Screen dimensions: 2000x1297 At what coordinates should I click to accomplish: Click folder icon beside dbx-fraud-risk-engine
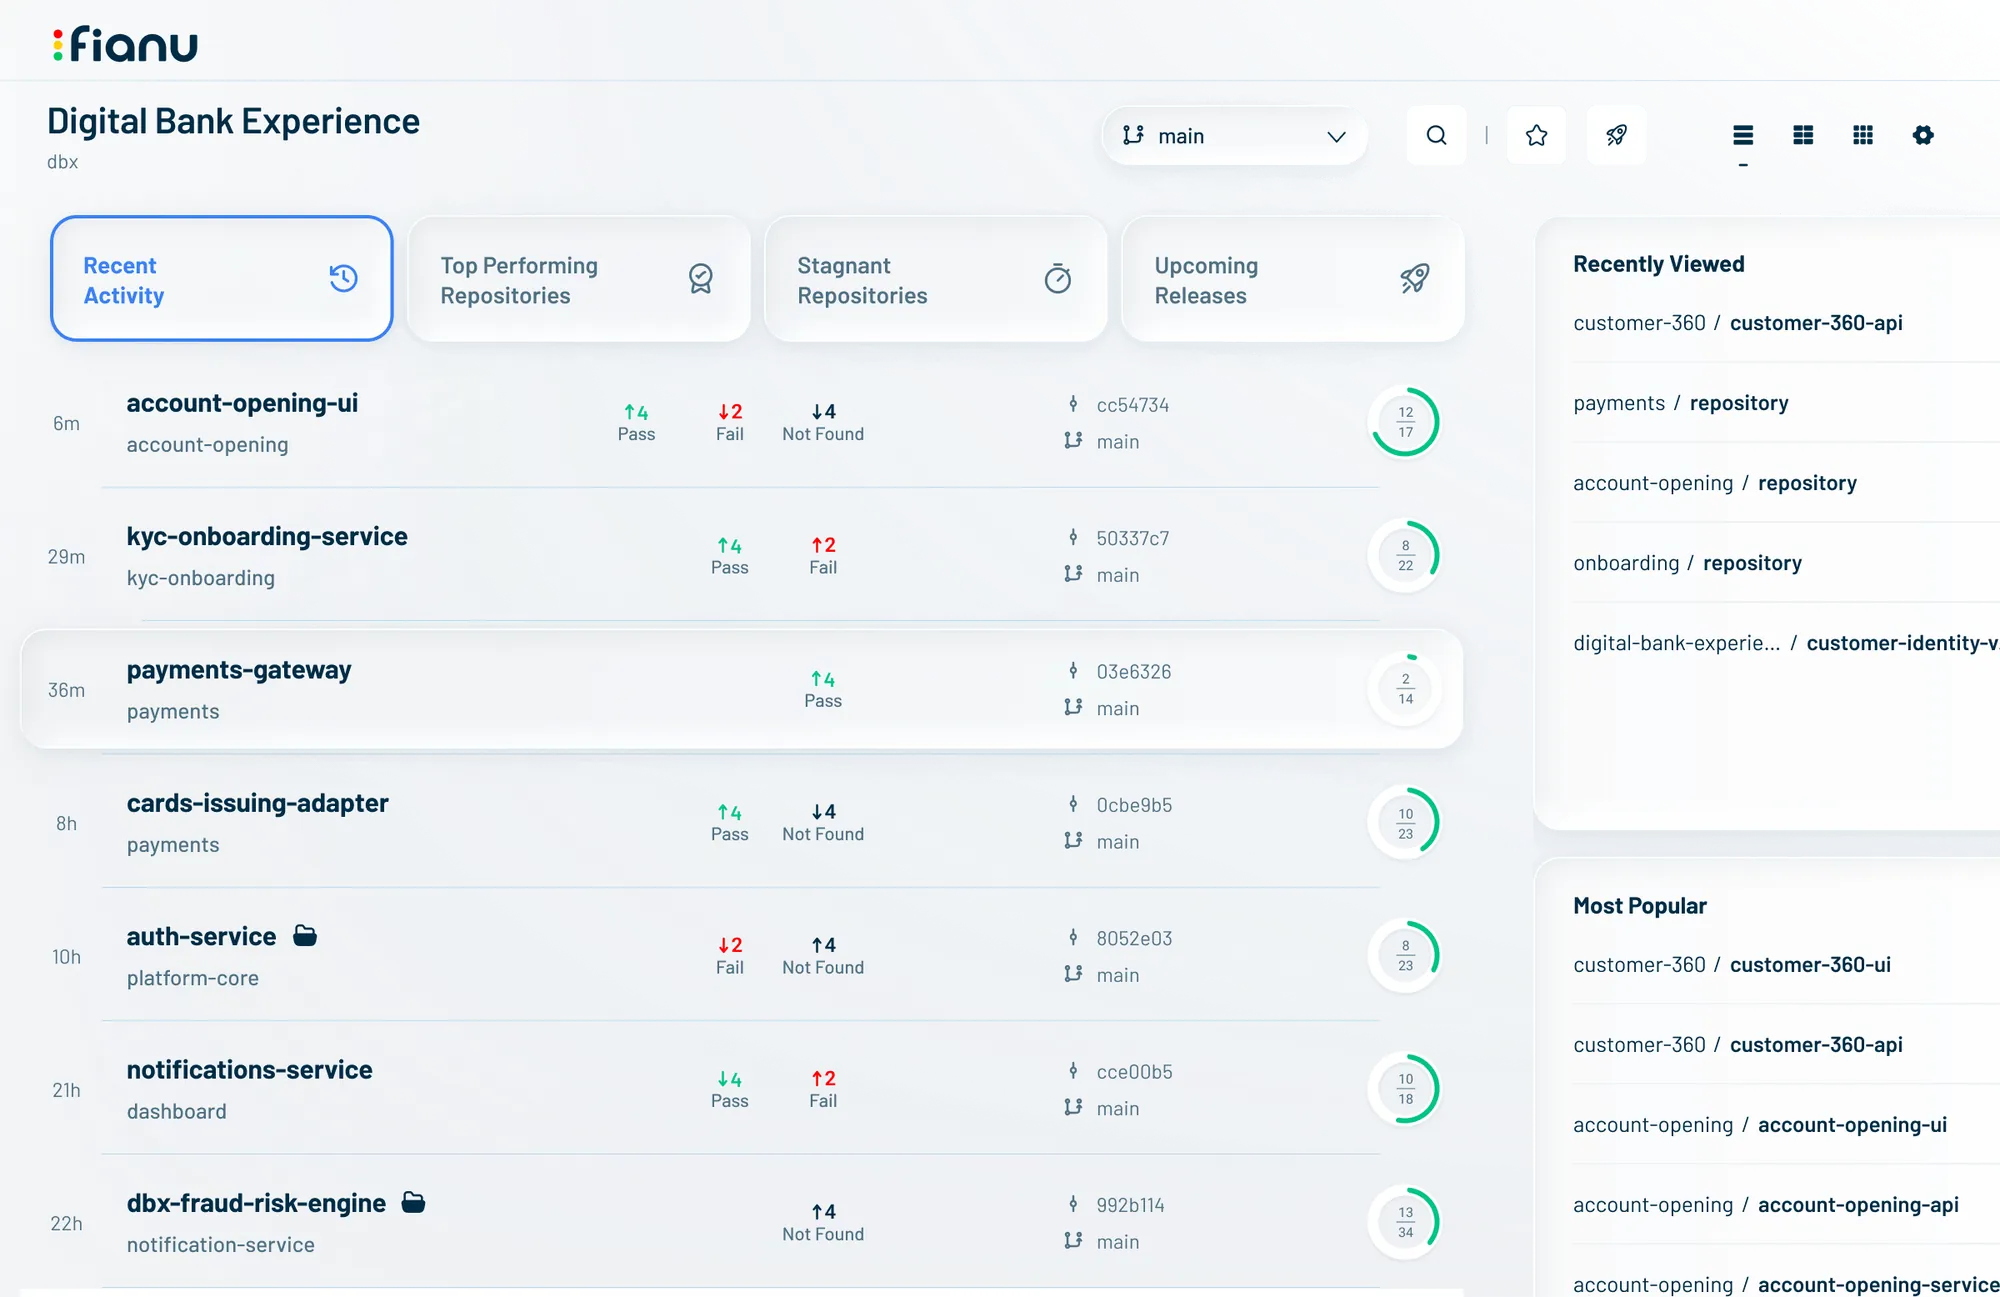pos(413,1202)
